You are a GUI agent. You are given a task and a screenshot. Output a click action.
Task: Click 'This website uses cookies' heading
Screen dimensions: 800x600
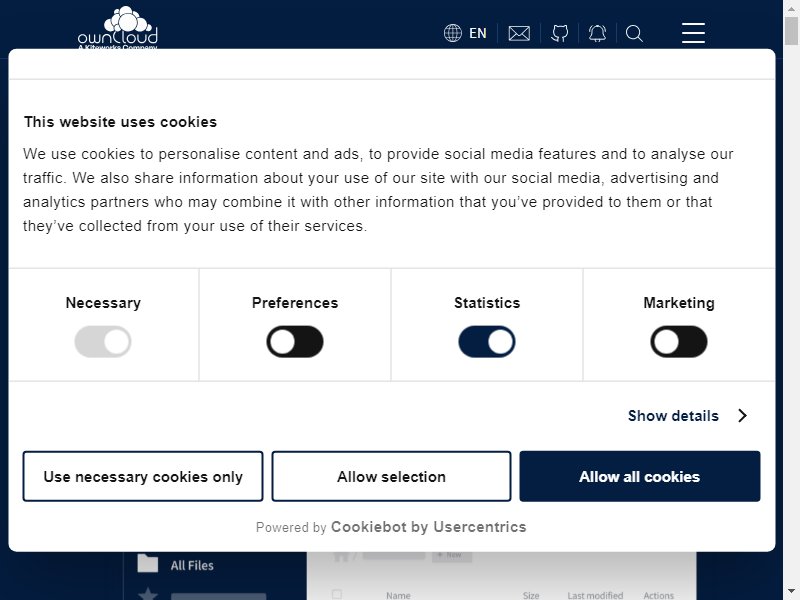click(x=120, y=122)
